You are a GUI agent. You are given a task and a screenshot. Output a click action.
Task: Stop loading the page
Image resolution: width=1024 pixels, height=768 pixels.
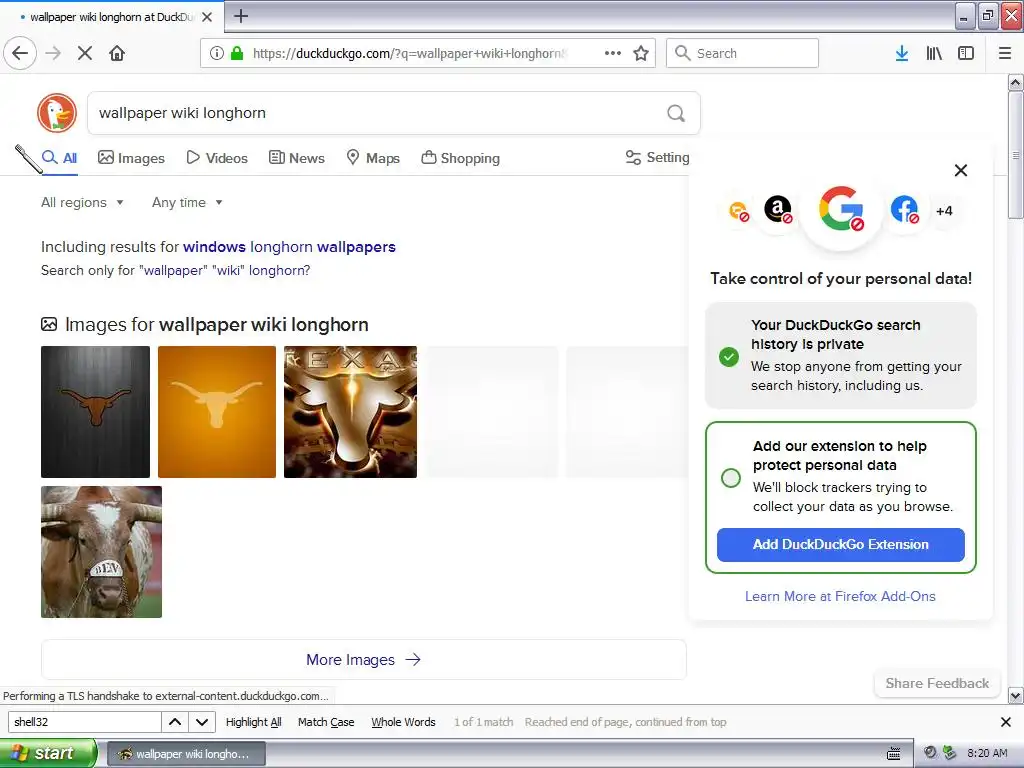coord(85,53)
